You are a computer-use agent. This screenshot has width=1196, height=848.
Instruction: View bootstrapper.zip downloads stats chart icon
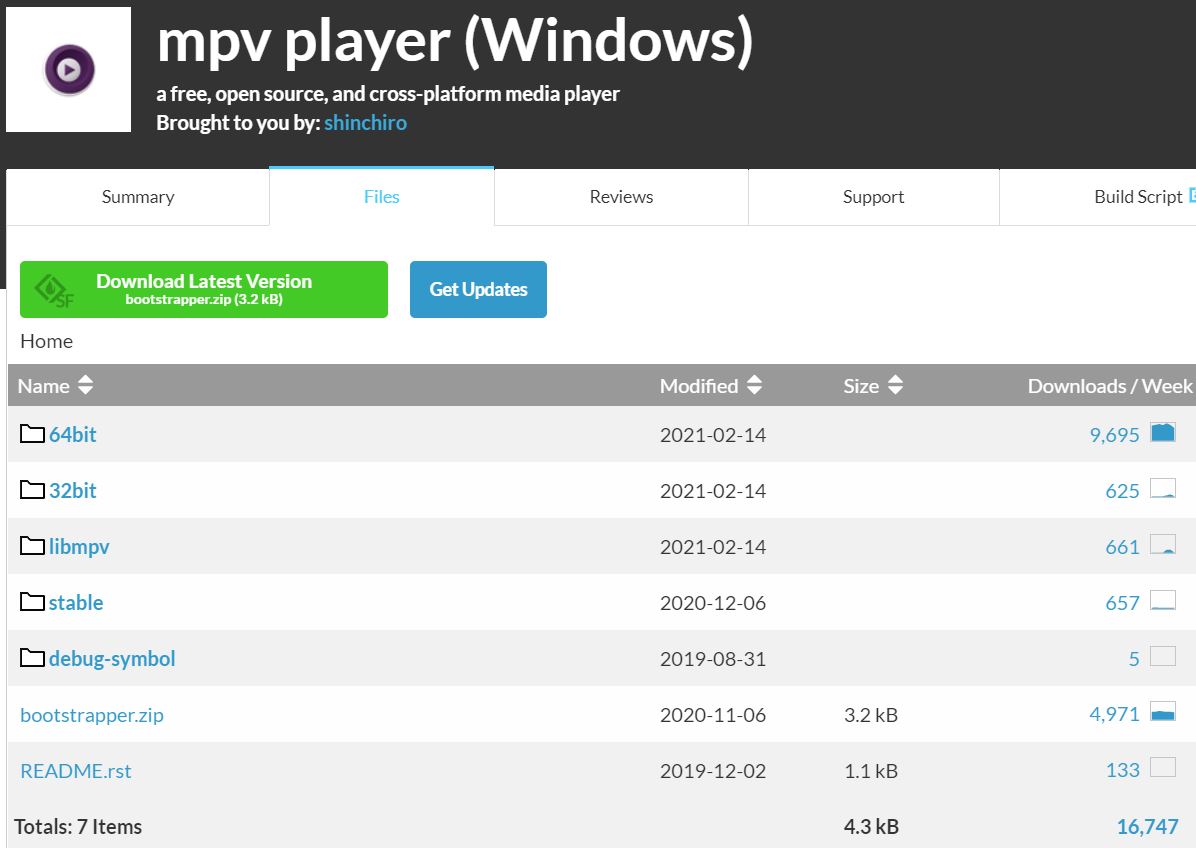pos(1162,712)
